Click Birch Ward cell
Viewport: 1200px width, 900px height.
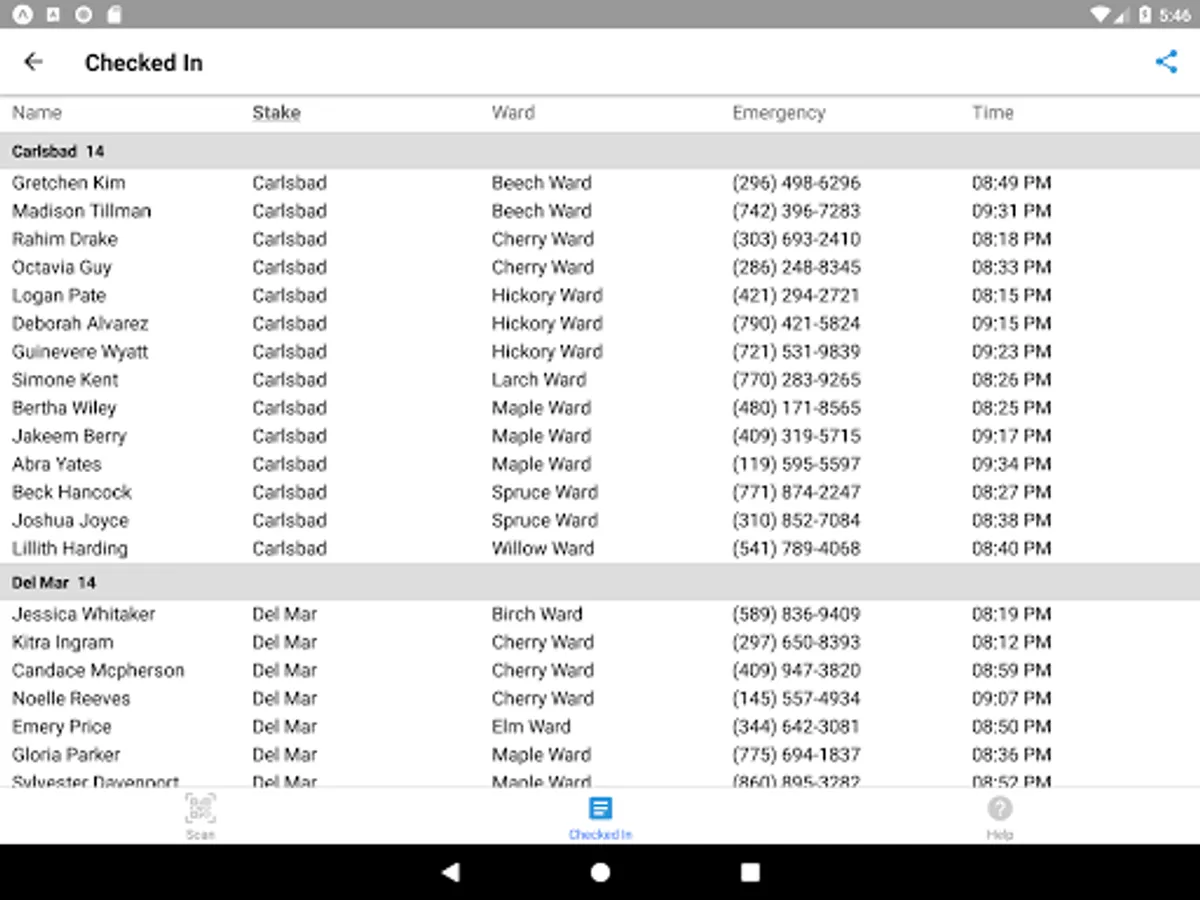coord(537,613)
